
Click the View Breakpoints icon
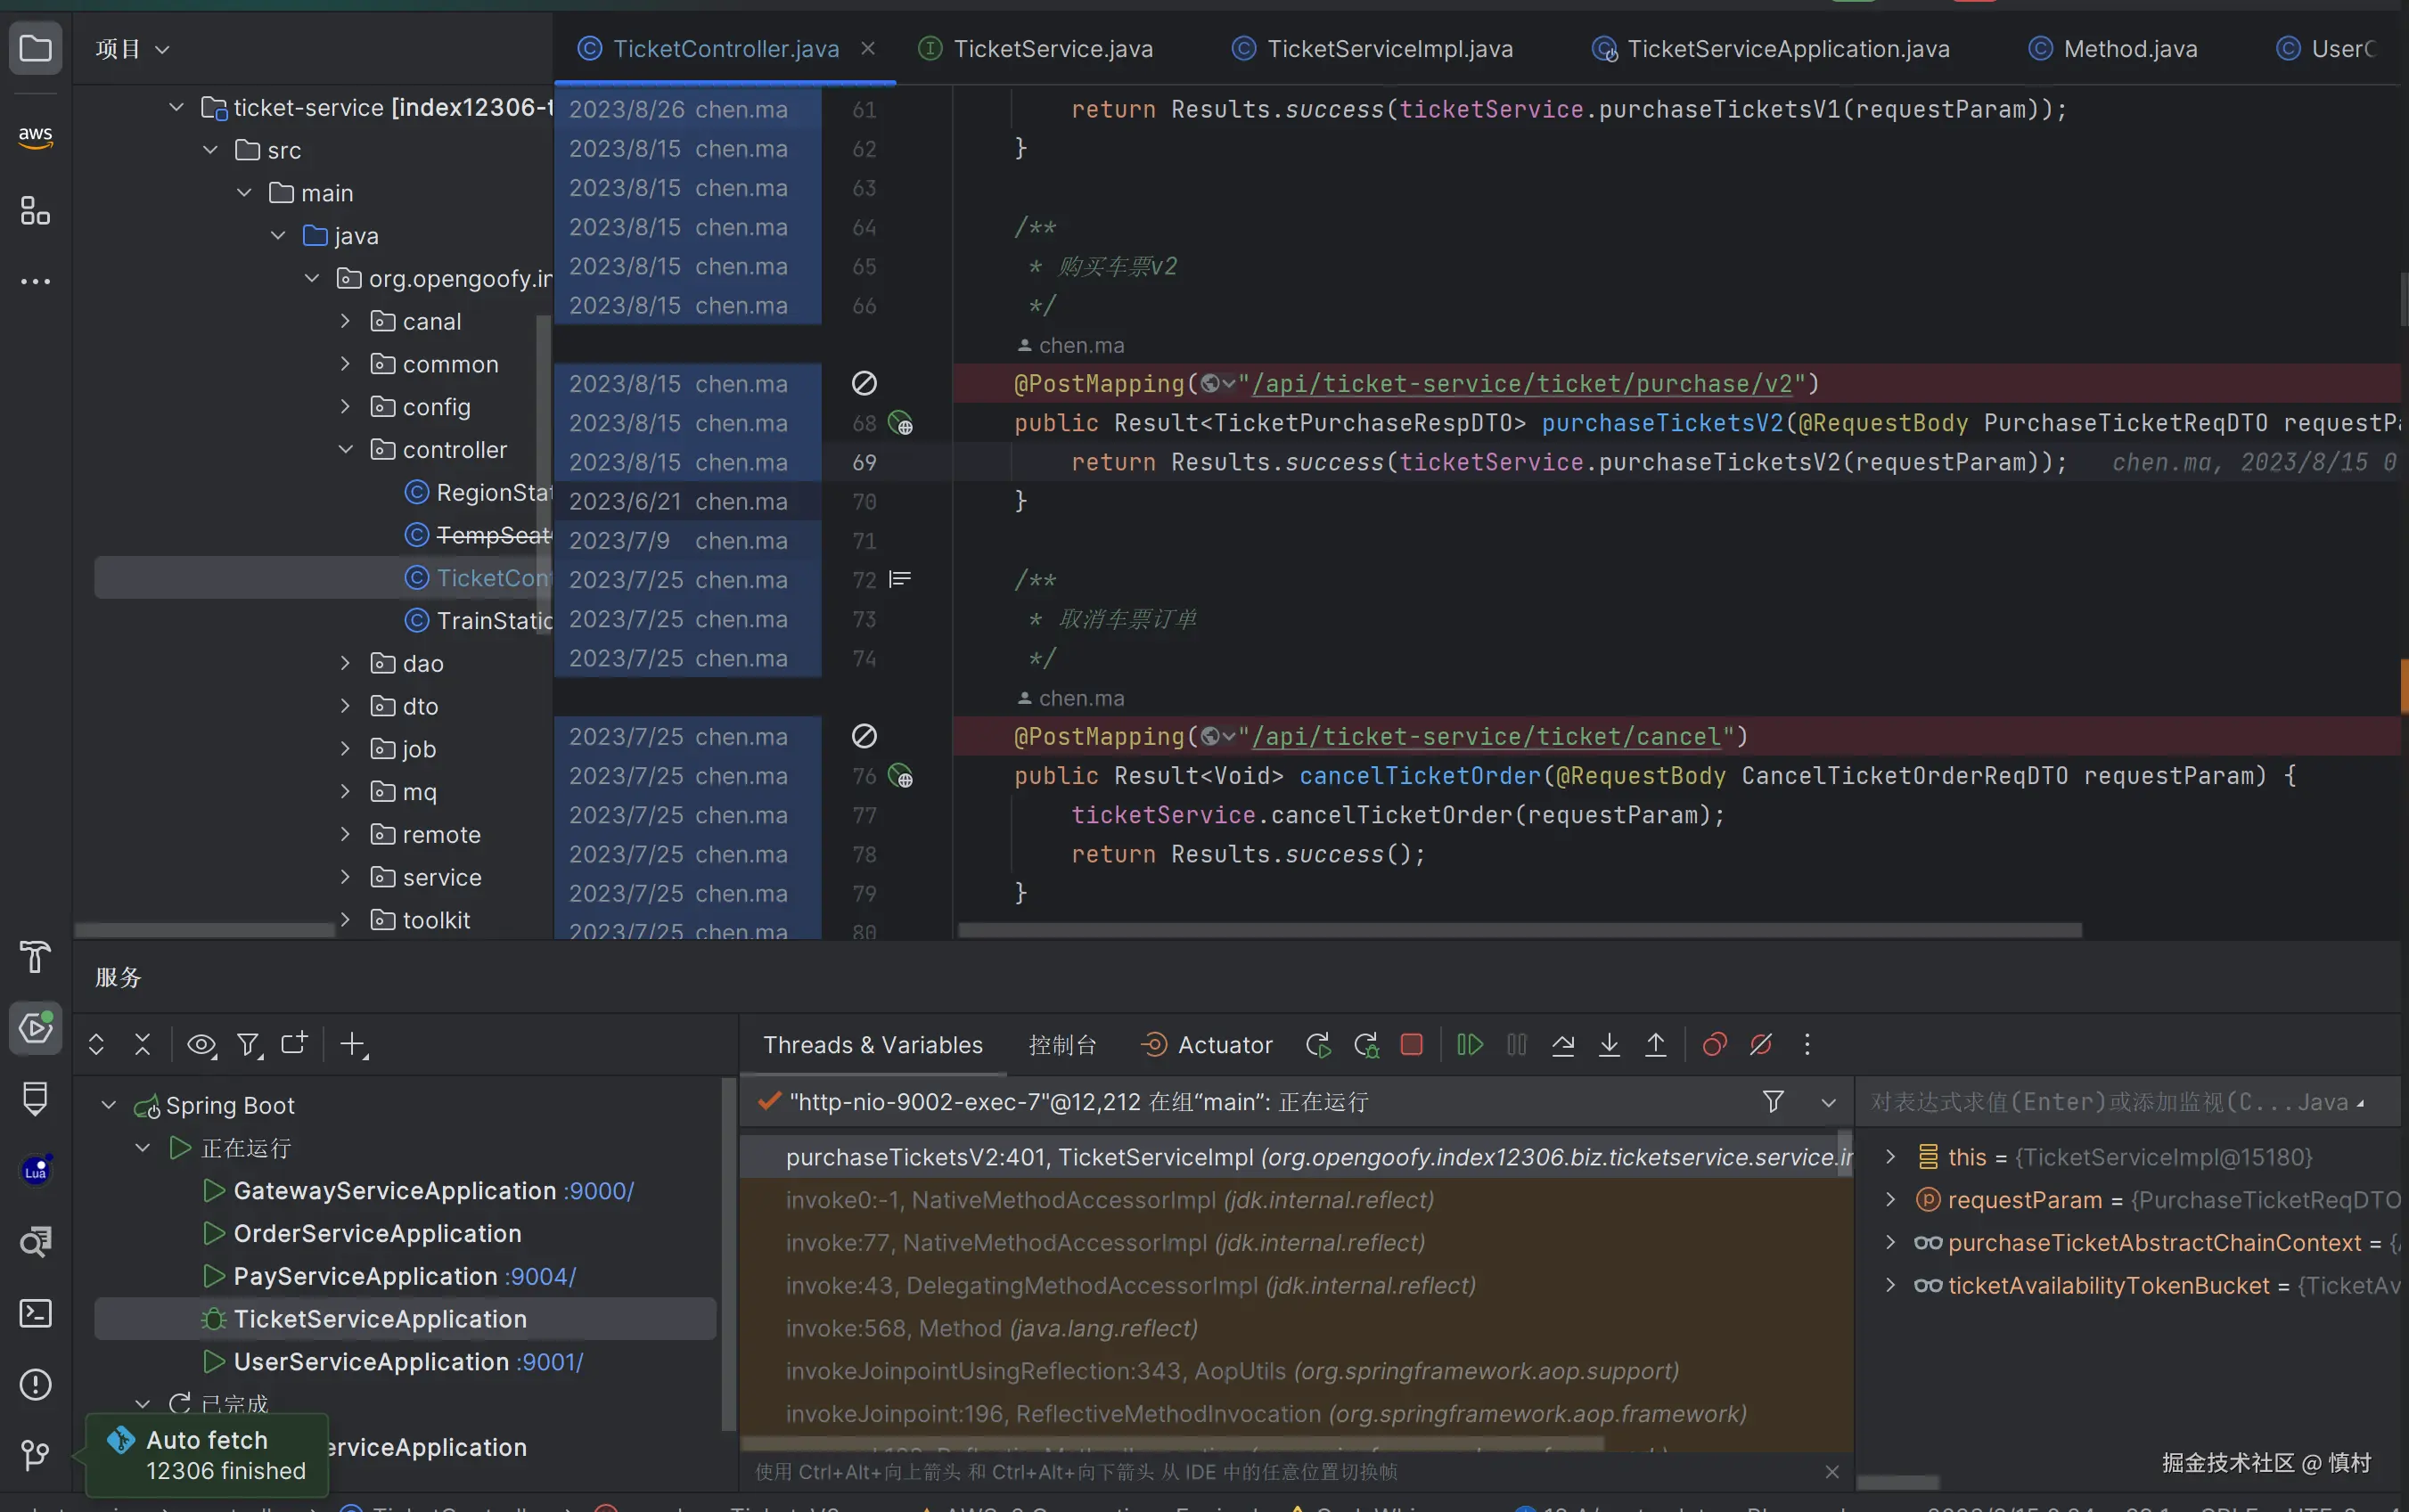[x=1714, y=1045]
